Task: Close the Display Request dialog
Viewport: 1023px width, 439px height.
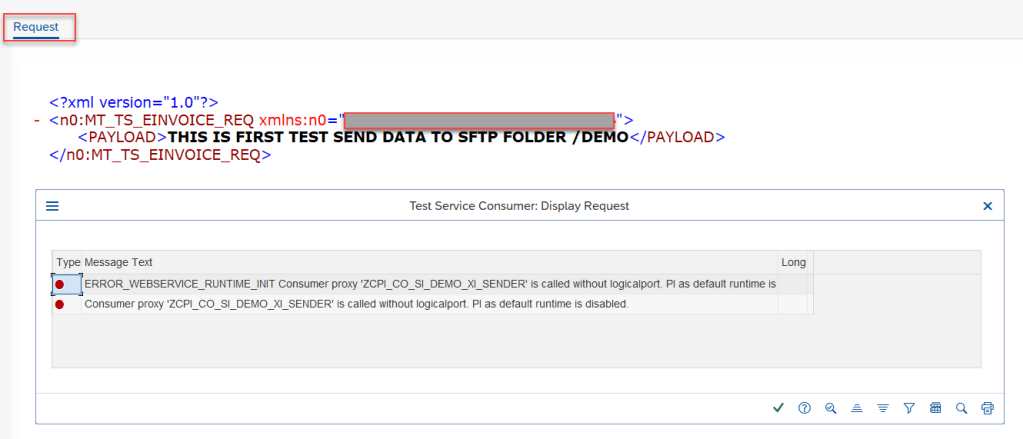Action: pos(987,206)
